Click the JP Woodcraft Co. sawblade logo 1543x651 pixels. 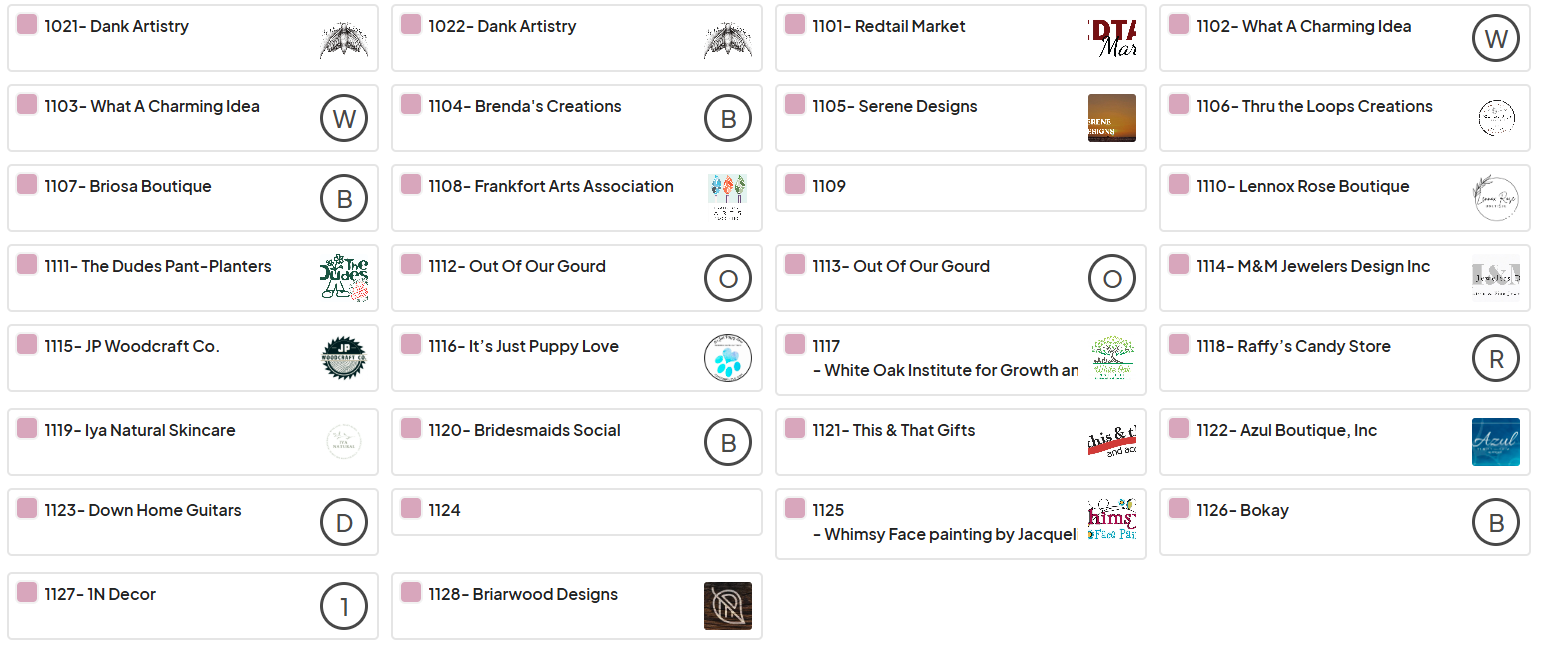click(344, 358)
